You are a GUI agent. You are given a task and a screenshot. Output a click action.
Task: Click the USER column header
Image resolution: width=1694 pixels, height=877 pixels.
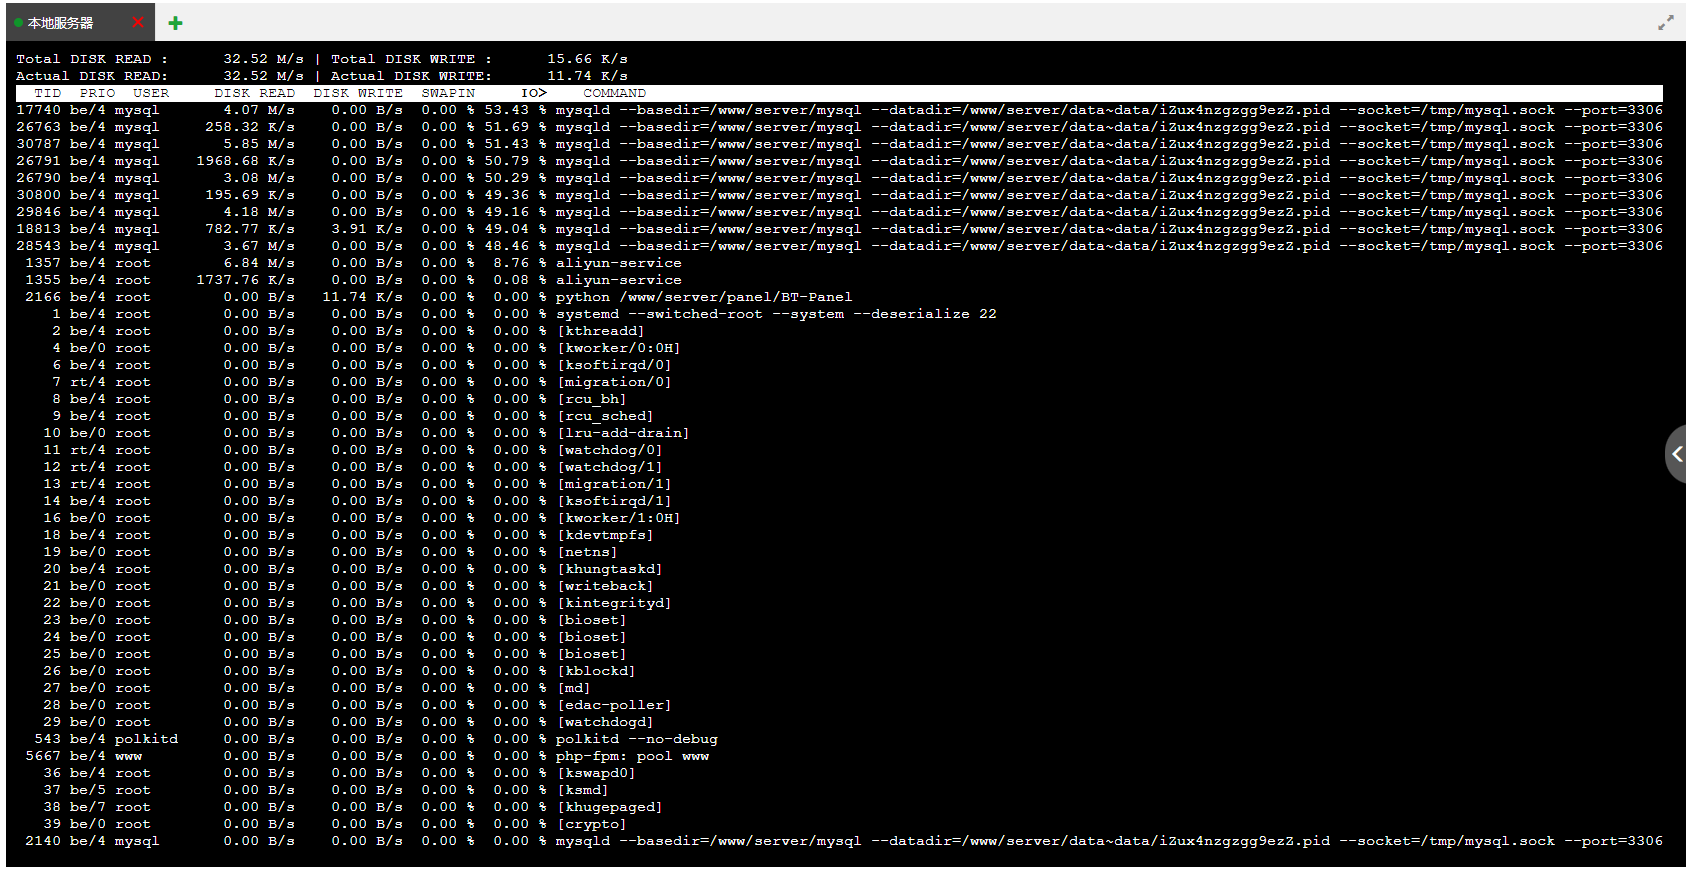[151, 93]
